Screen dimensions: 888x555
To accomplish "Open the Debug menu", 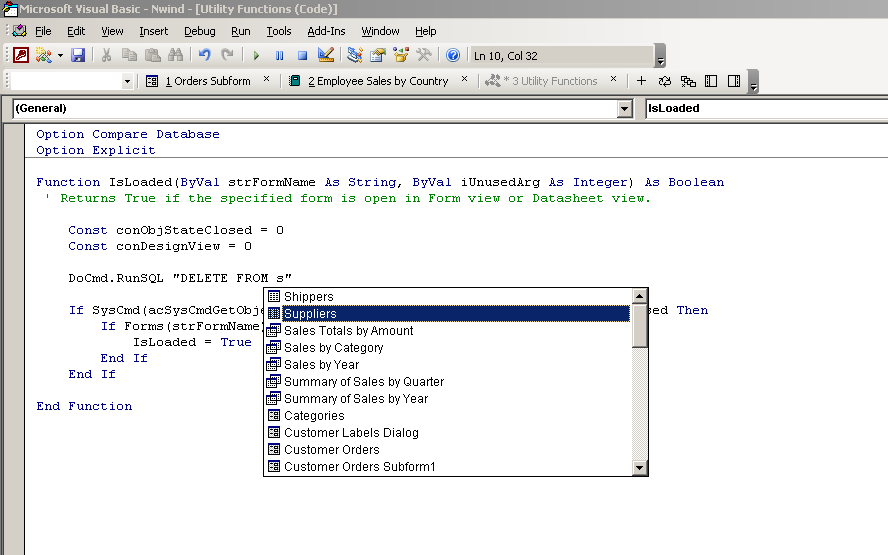I will [199, 31].
